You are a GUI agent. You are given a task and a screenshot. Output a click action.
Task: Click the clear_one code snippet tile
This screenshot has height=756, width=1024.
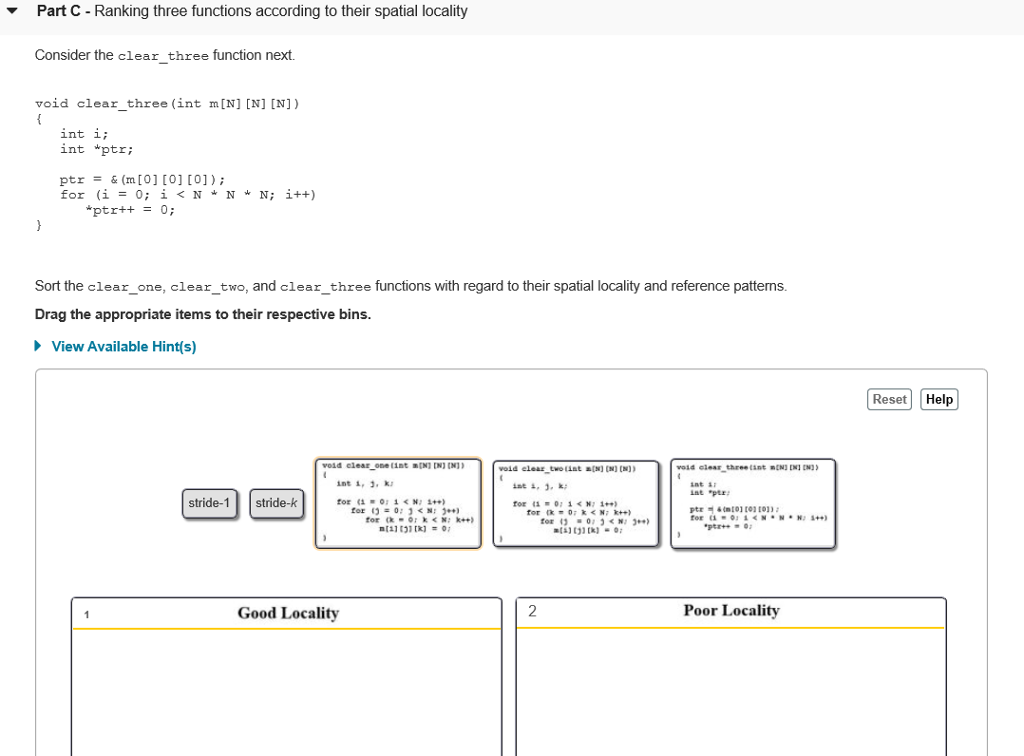coord(397,502)
